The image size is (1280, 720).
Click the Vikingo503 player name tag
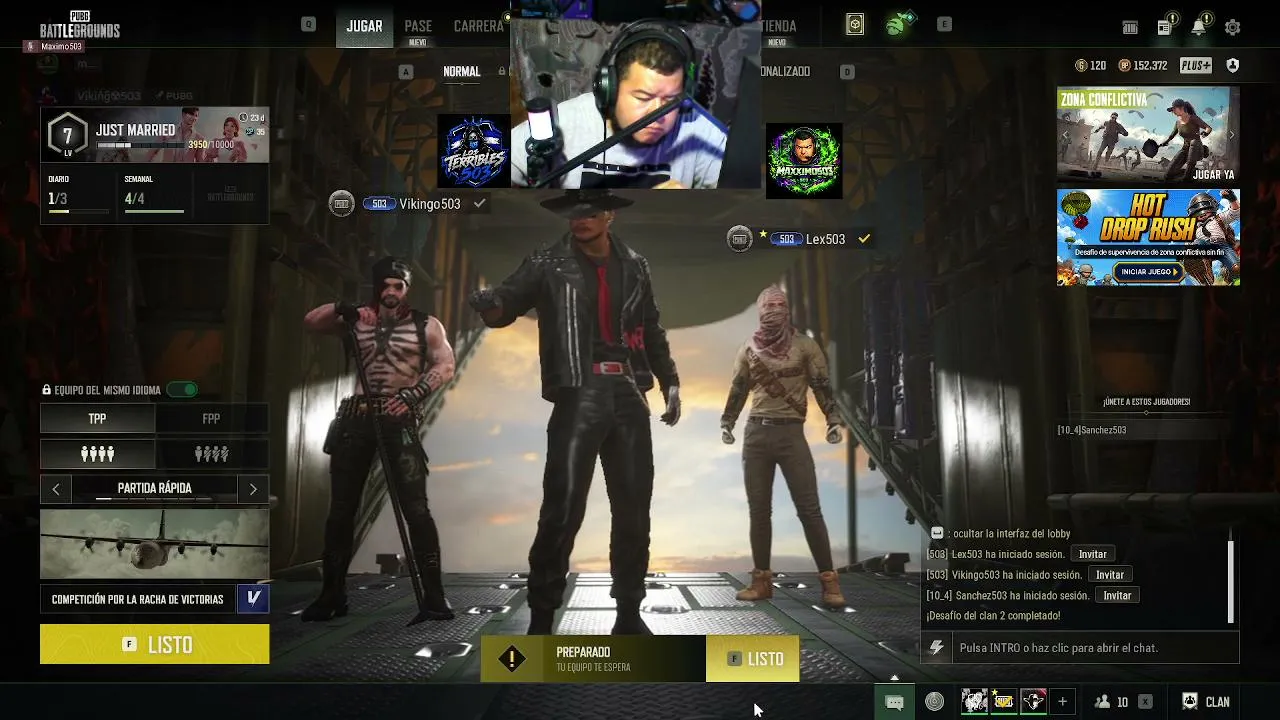[430, 204]
